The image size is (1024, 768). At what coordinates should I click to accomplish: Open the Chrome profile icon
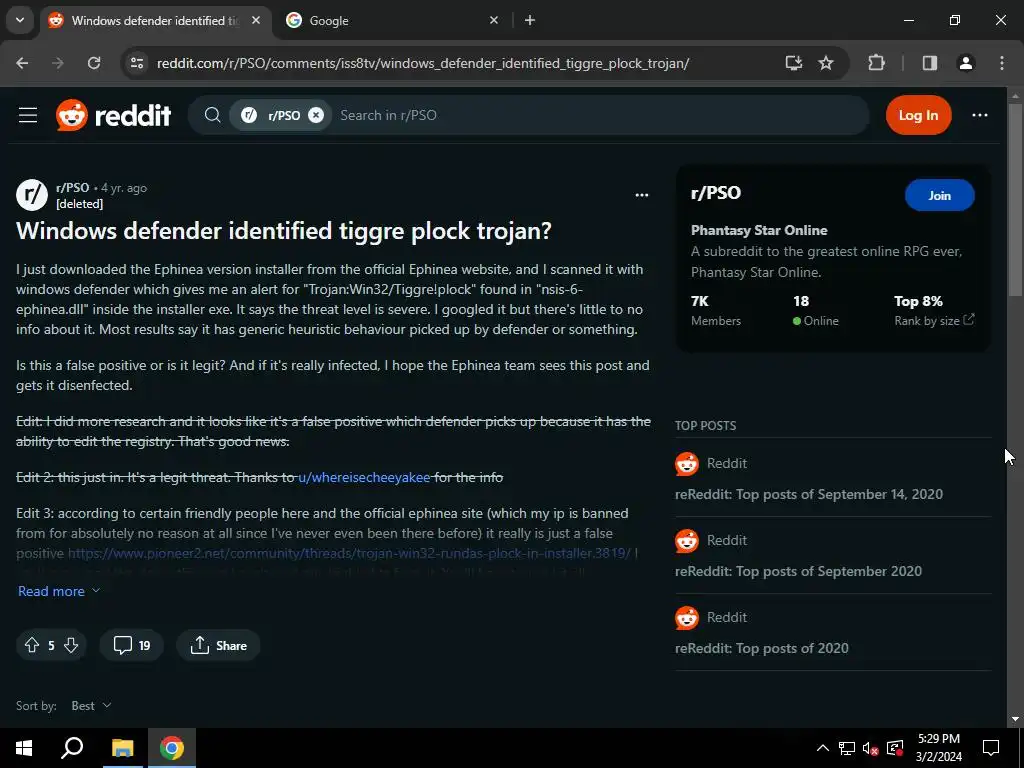(966, 63)
